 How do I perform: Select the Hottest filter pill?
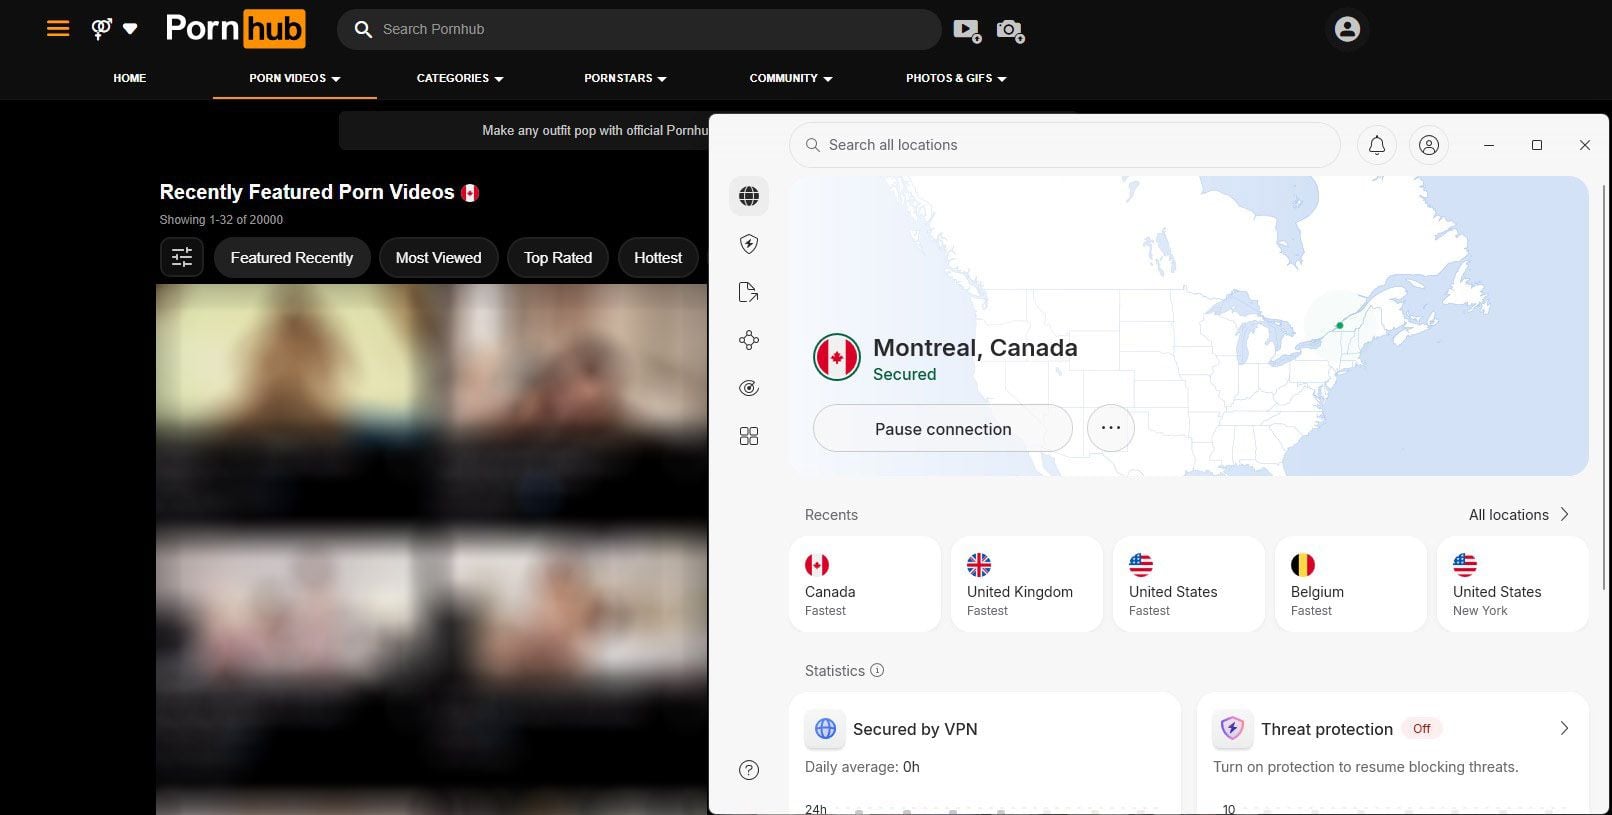click(x=658, y=257)
